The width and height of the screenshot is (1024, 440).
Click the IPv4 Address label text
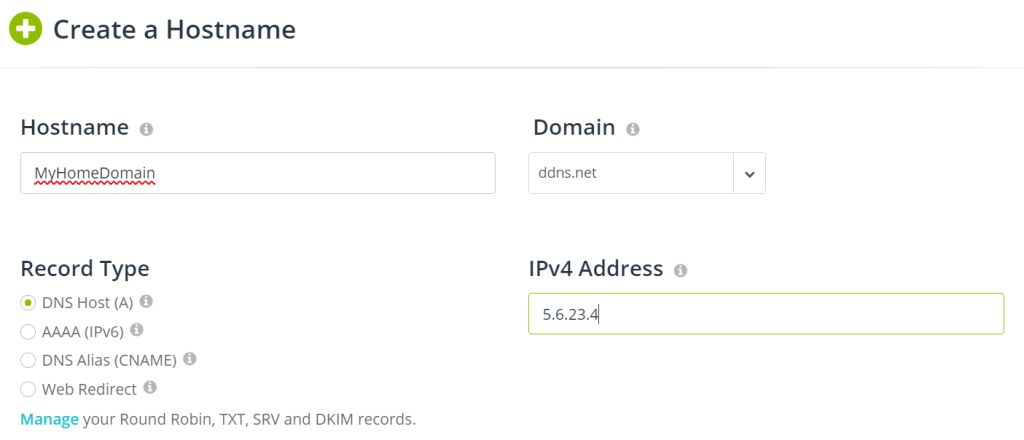(596, 269)
